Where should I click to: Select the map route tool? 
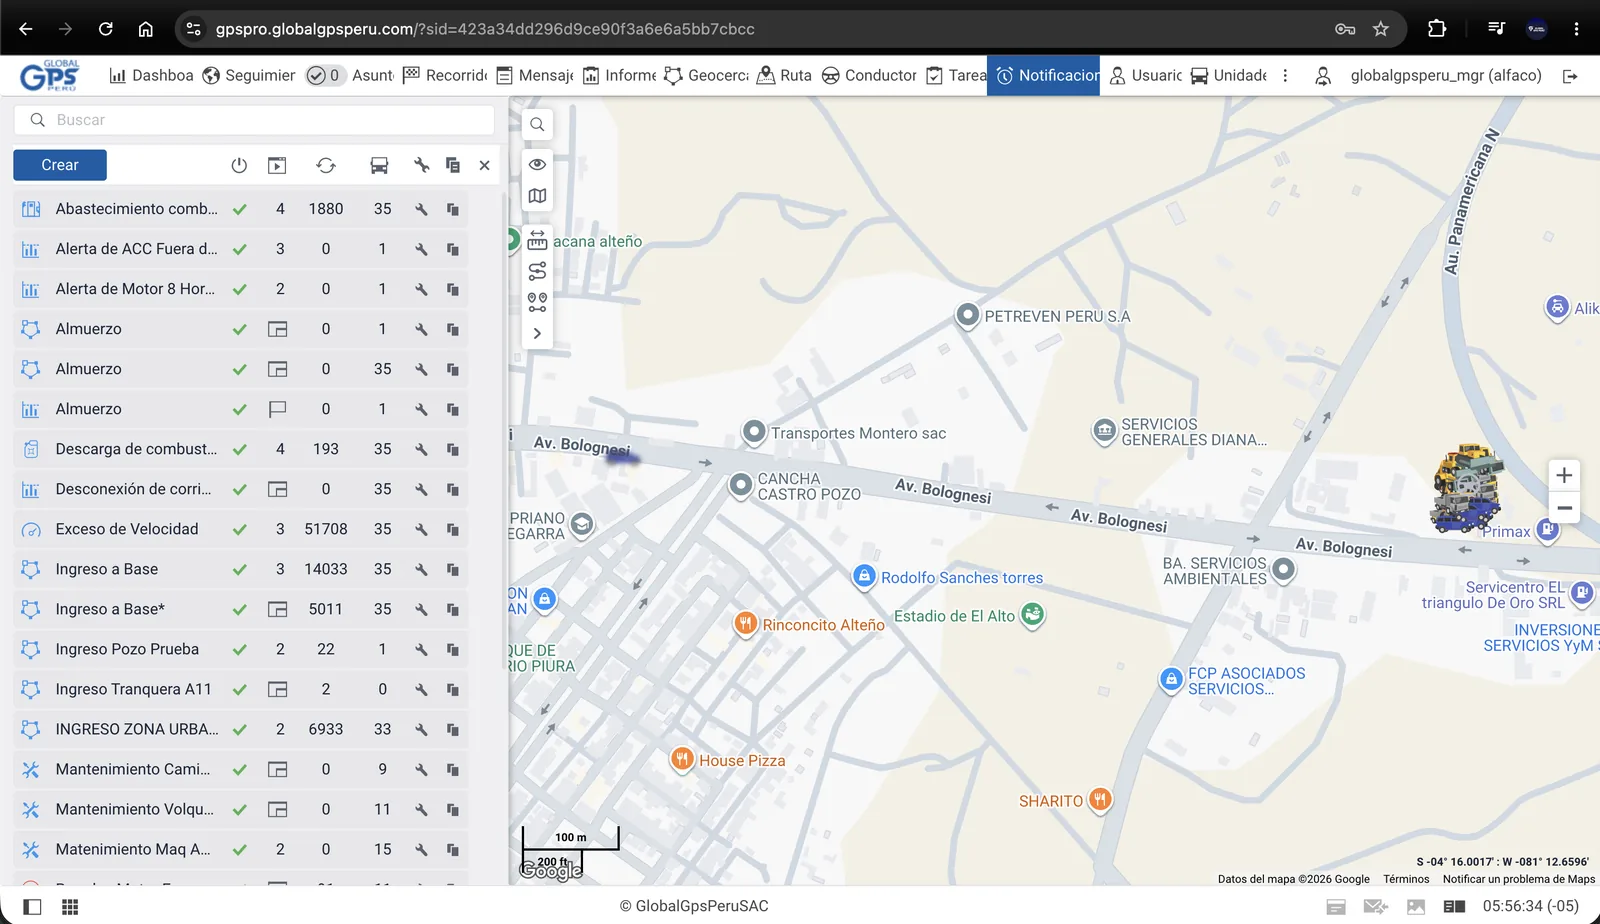[x=537, y=271]
